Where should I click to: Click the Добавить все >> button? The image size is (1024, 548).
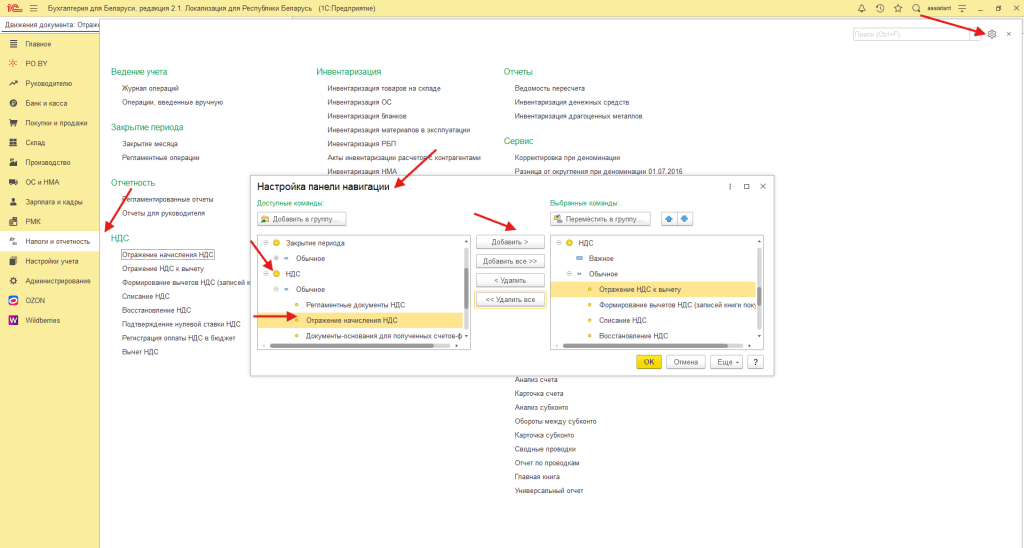click(510, 261)
